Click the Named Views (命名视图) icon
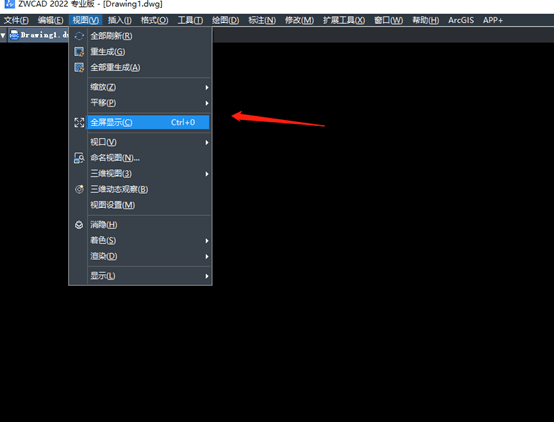The height and width of the screenshot is (422, 554). click(79, 158)
